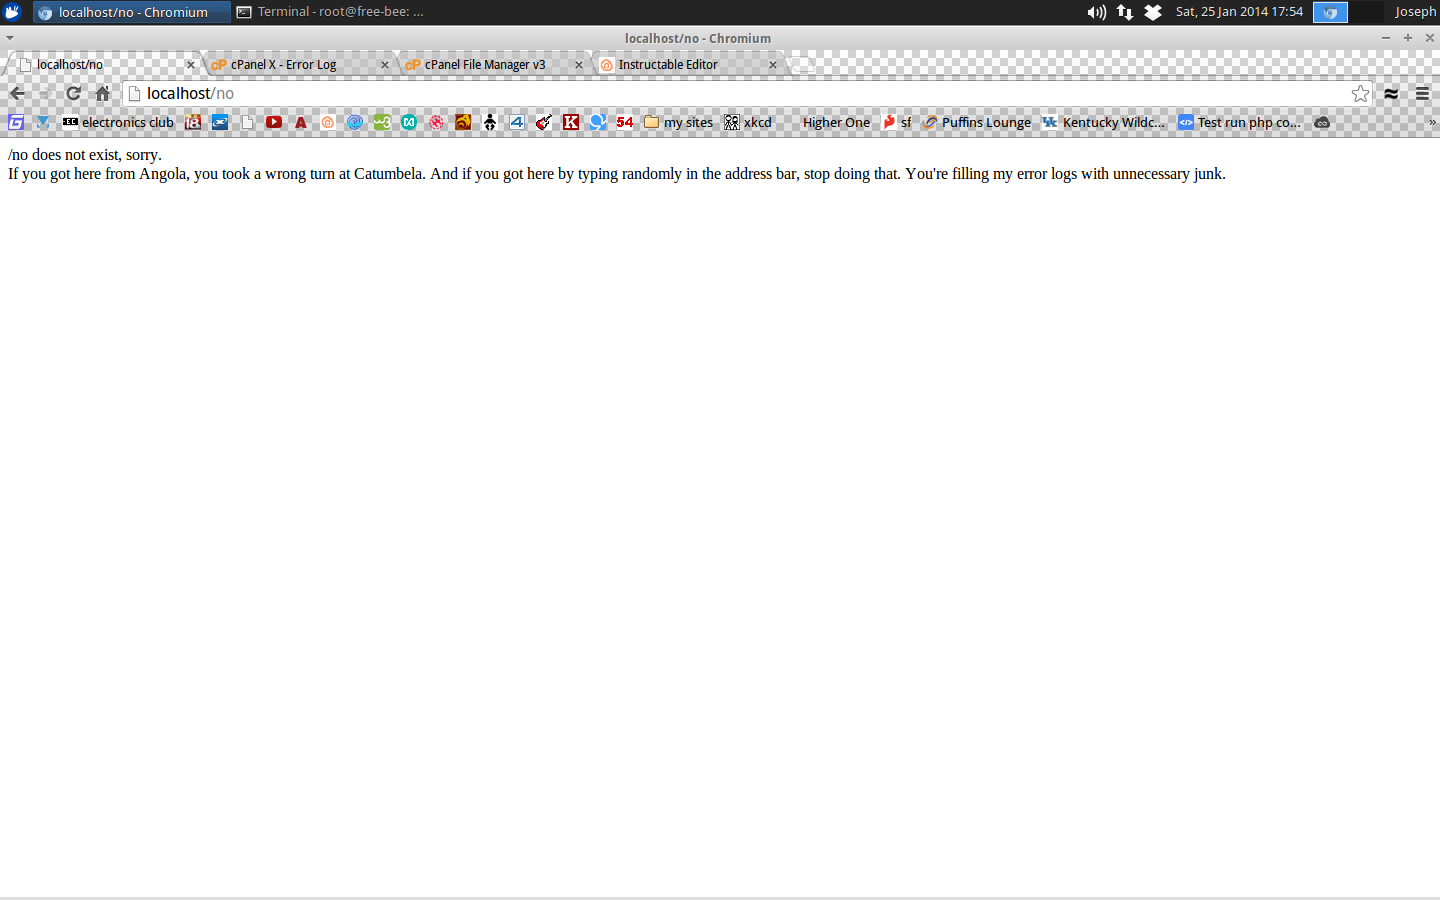The width and height of the screenshot is (1440, 900).
Task: Switch to the Instructable Editor tab
Action: point(668,64)
